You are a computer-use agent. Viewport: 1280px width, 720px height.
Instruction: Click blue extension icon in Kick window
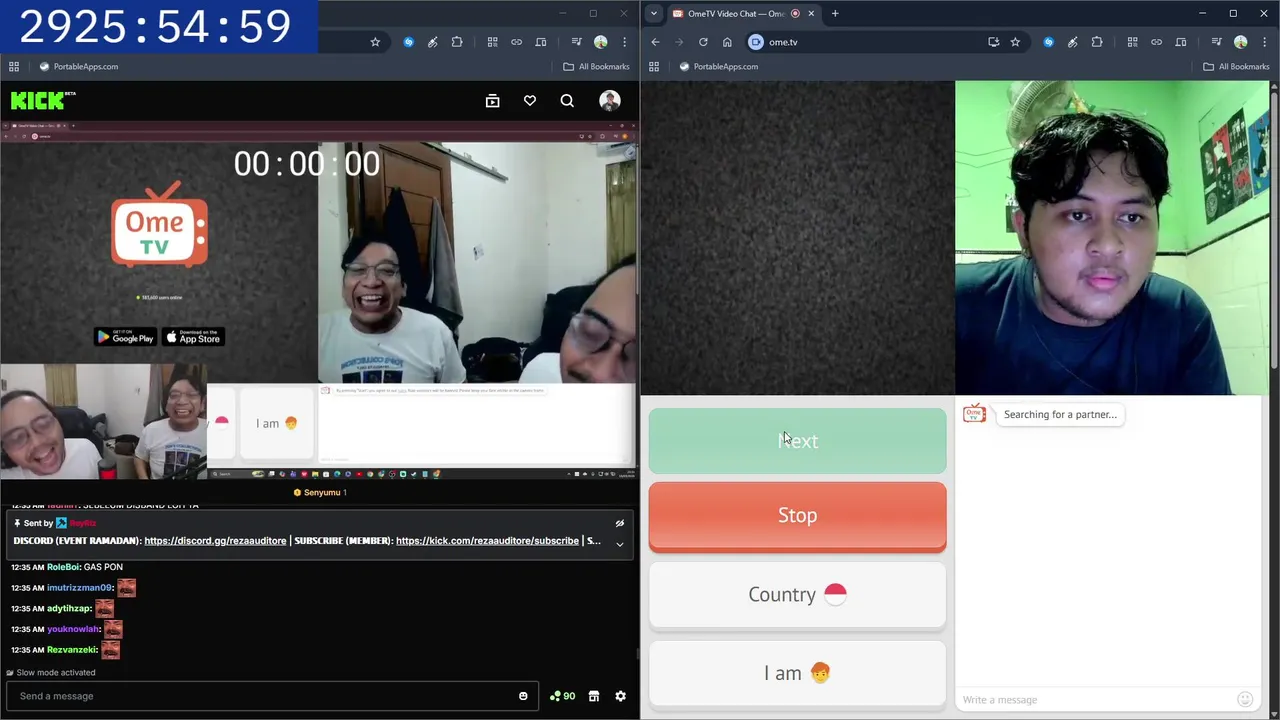[x=408, y=42]
